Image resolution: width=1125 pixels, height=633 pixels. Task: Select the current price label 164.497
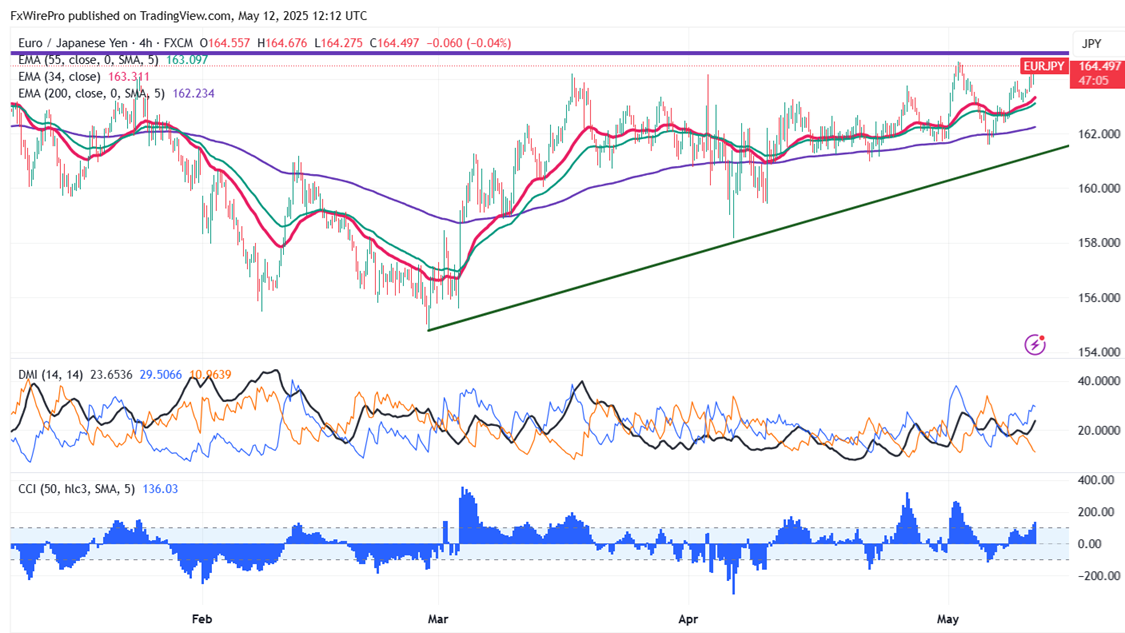tap(1099, 66)
